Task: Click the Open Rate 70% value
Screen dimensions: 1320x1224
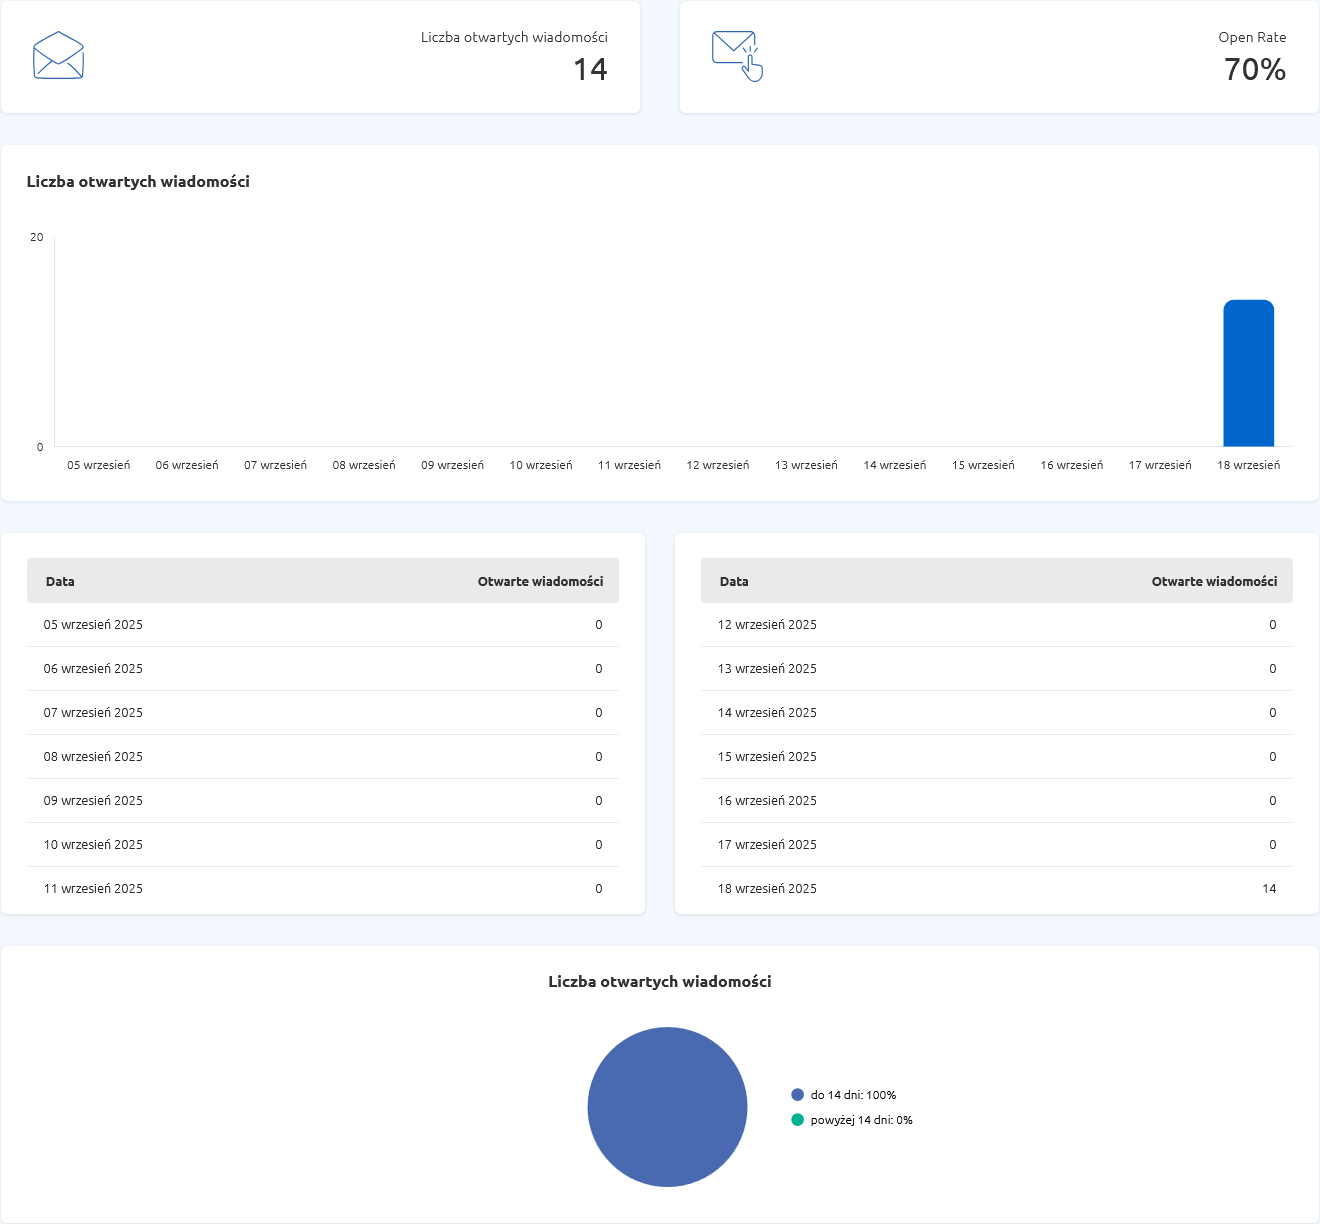Action: 1254,69
